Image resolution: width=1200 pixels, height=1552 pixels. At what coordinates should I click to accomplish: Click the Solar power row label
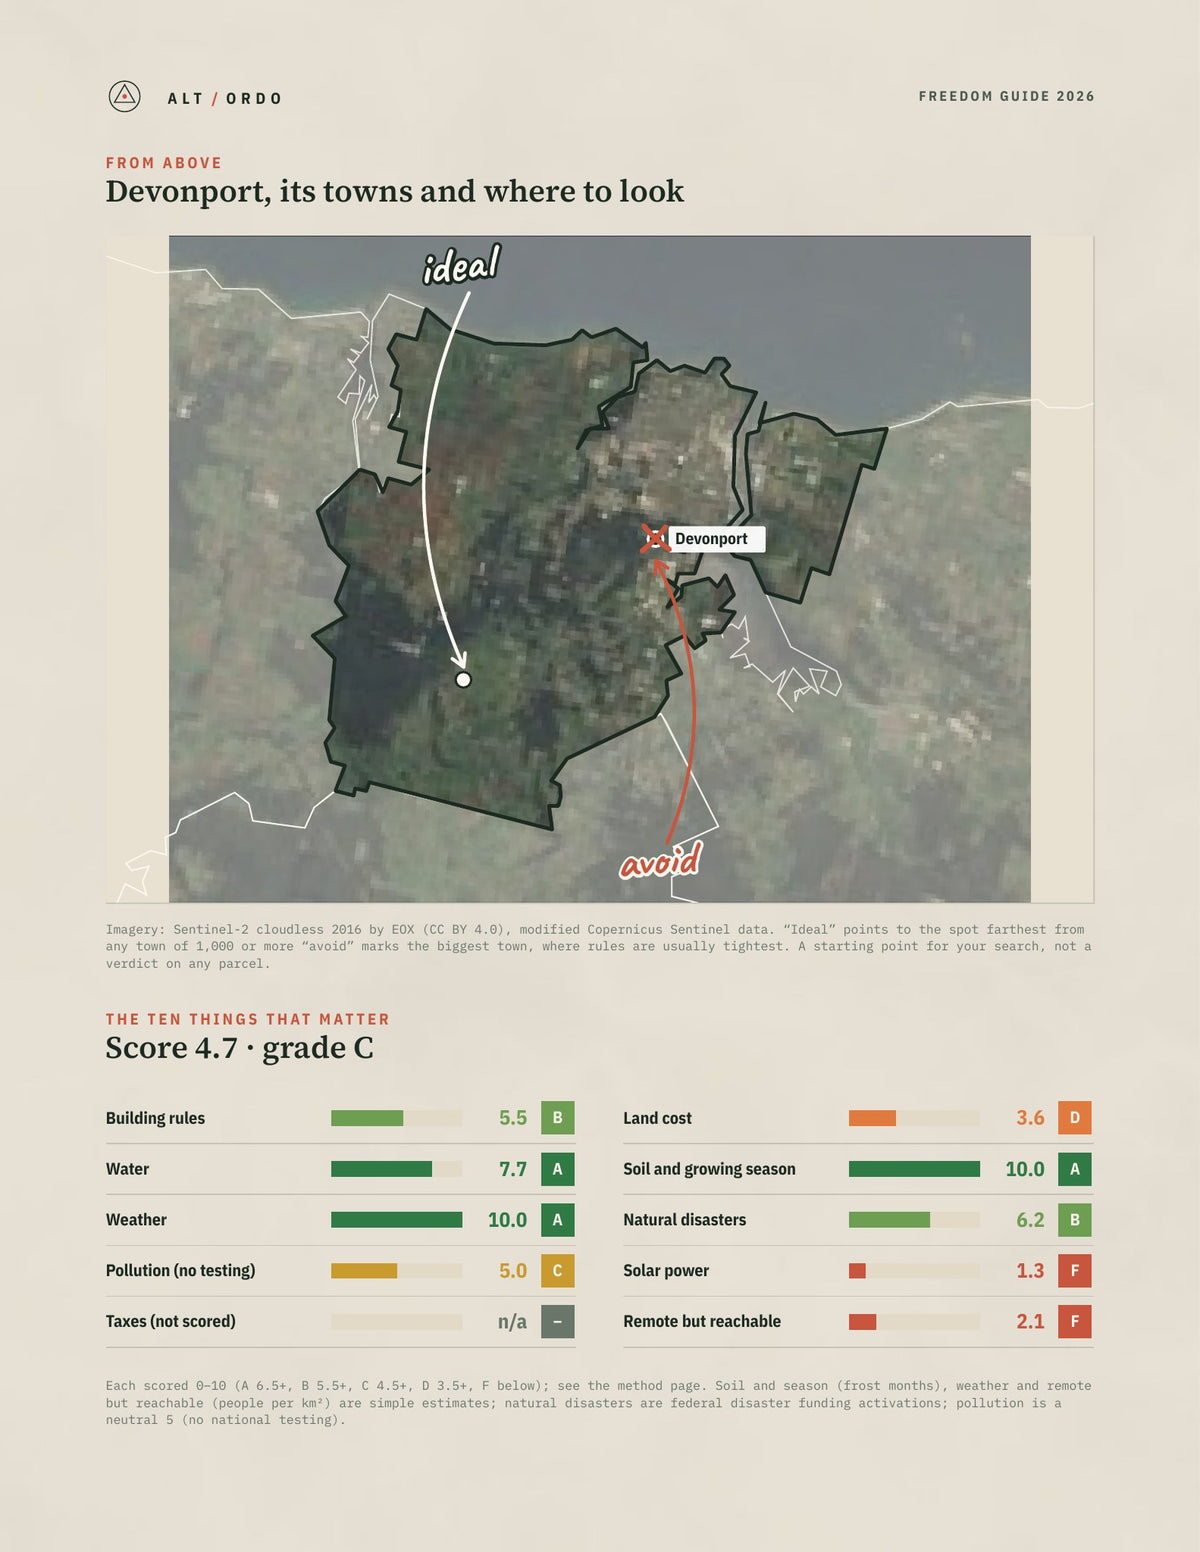click(x=666, y=1271)
